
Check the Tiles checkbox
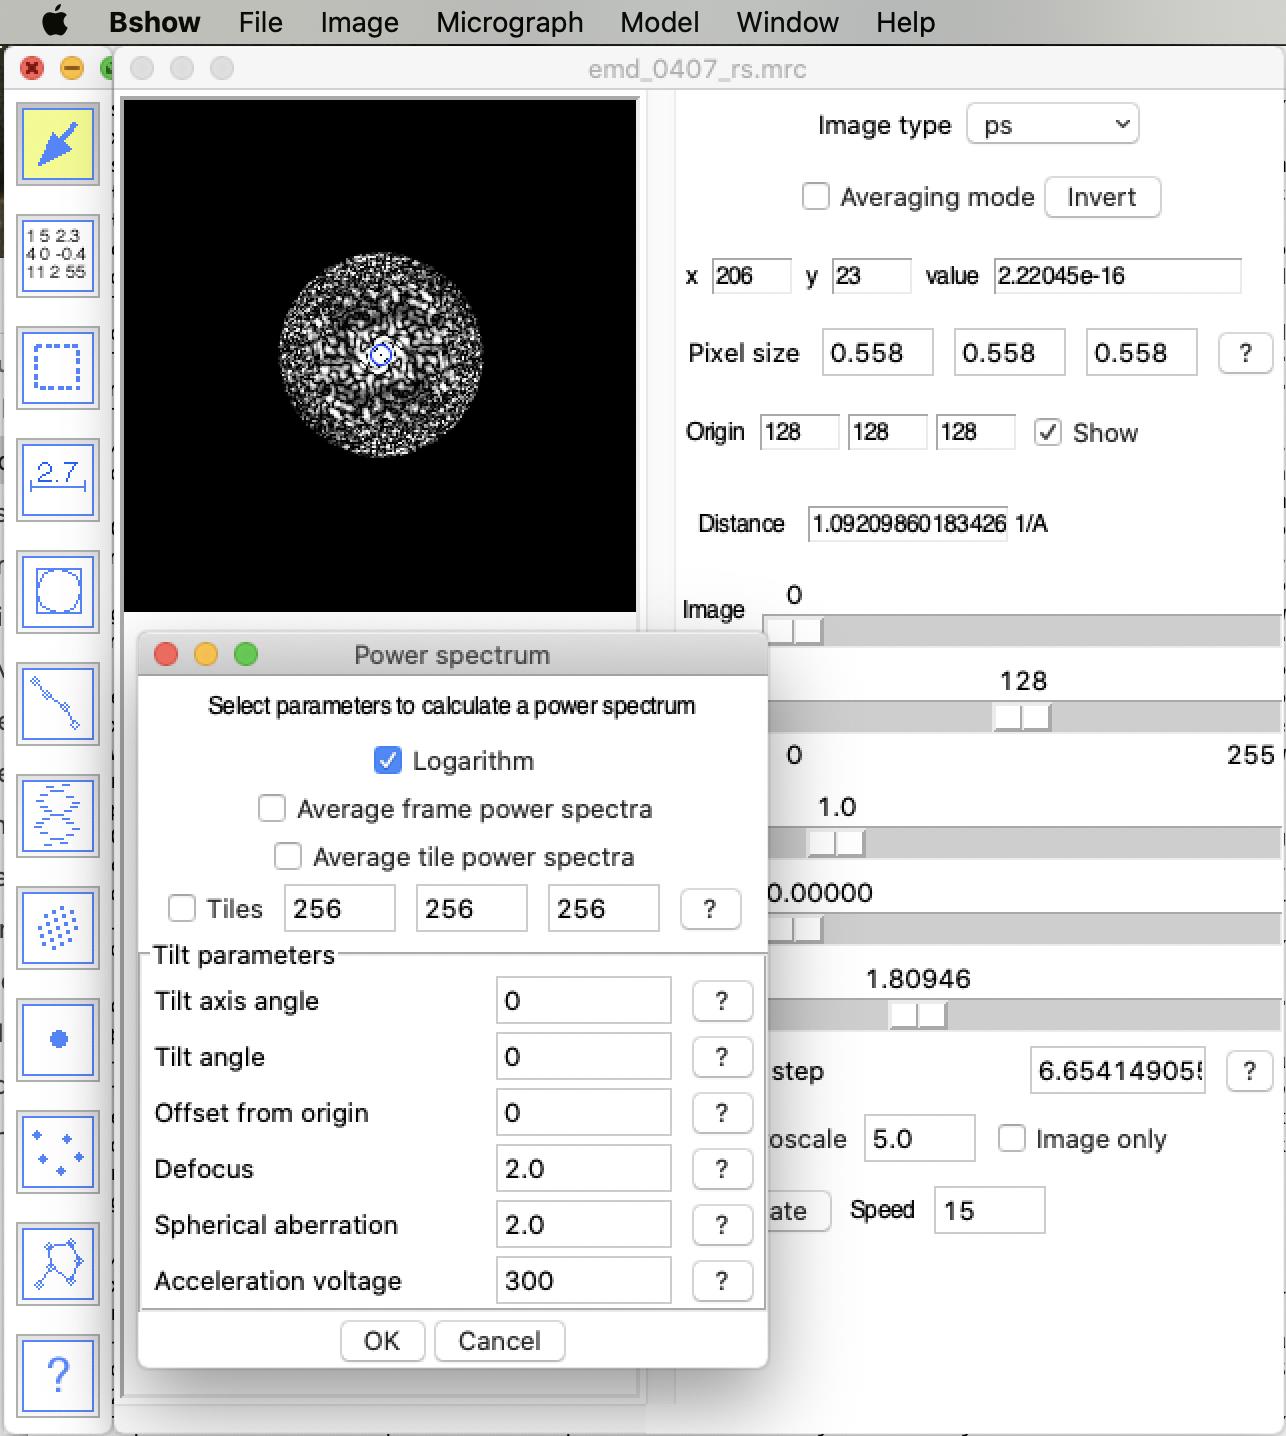coord(182,908)
